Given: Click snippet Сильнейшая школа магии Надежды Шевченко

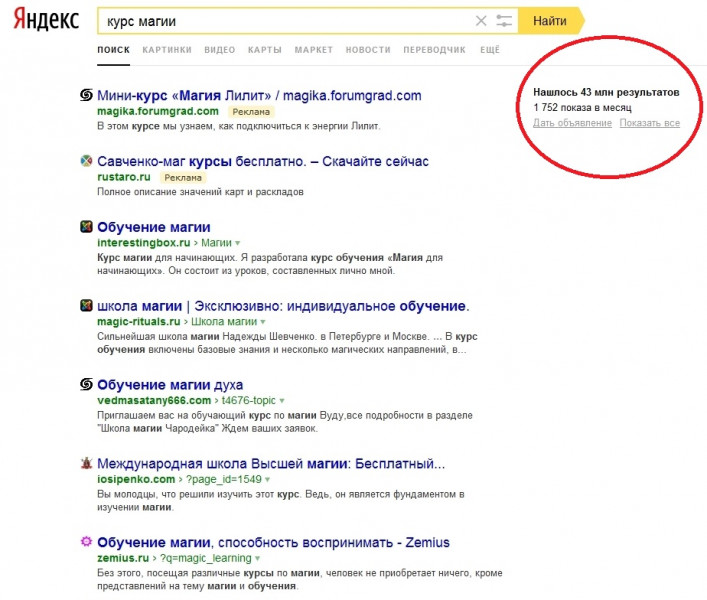Looking at the screenshot, I should (287, 343).
